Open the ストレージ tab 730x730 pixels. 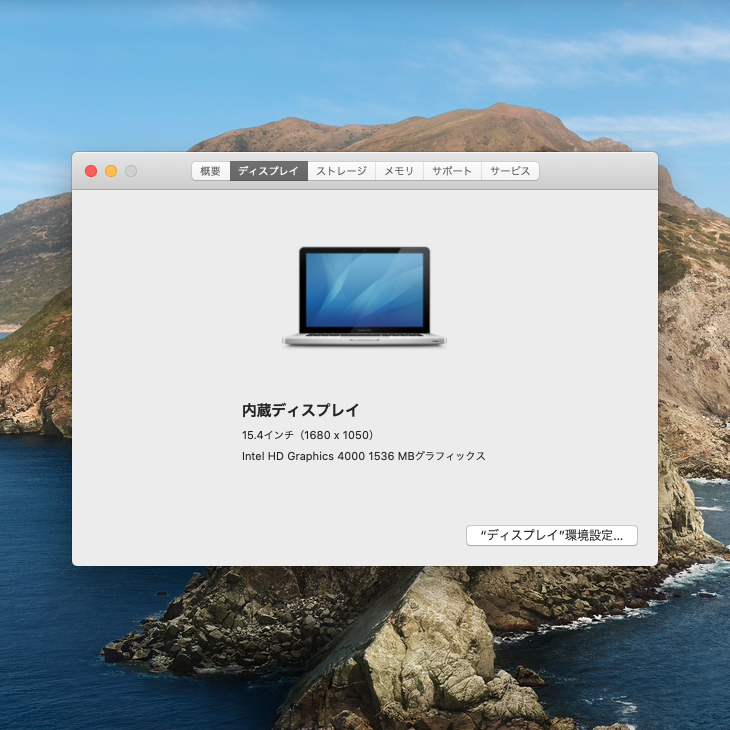click(x=342, y=171)
